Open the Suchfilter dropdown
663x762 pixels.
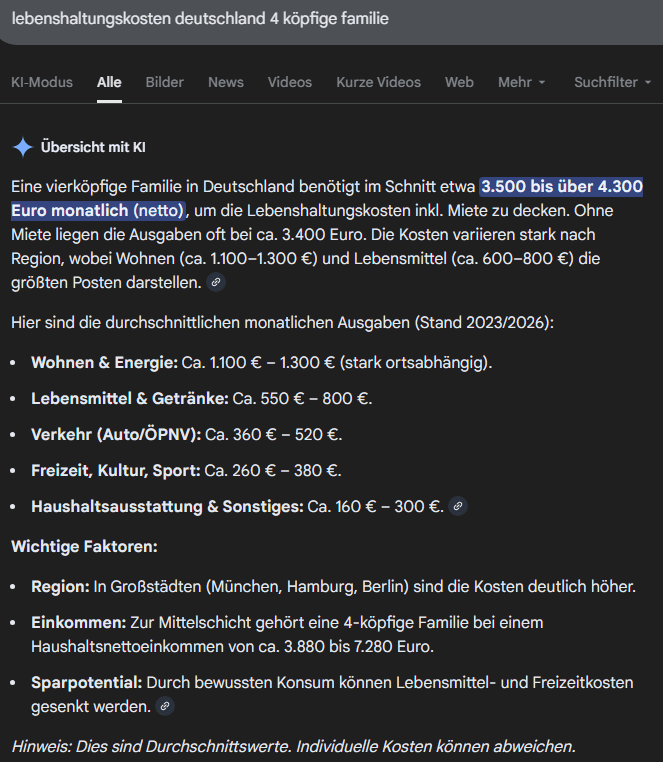pyautogui.click(x=611, y=82)
